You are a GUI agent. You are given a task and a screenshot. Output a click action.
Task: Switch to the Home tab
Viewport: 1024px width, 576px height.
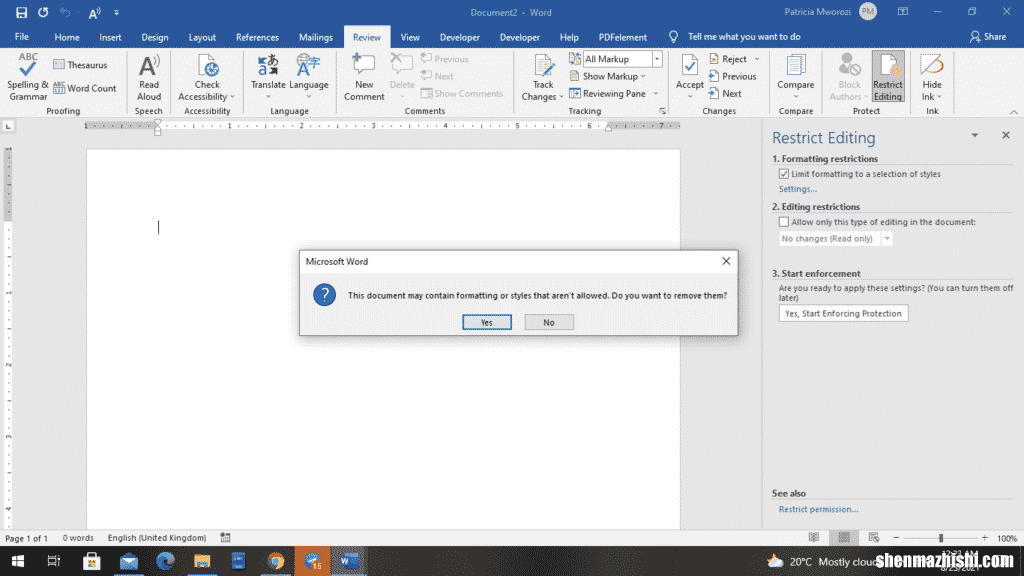click(x=67, y=37)
